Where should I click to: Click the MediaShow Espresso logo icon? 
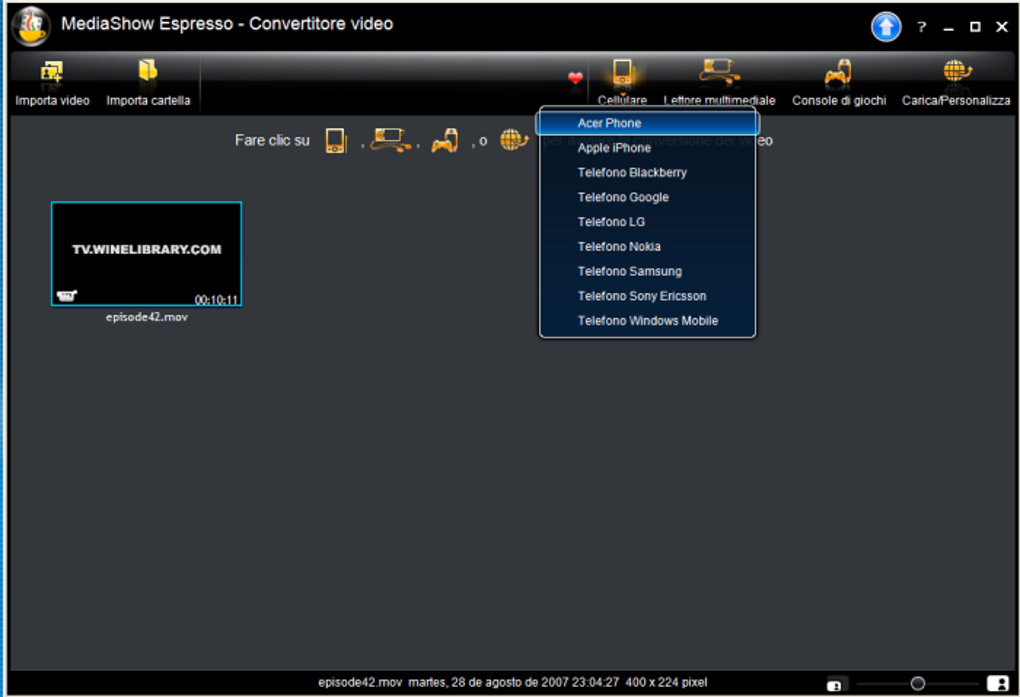tap(31, 26)
